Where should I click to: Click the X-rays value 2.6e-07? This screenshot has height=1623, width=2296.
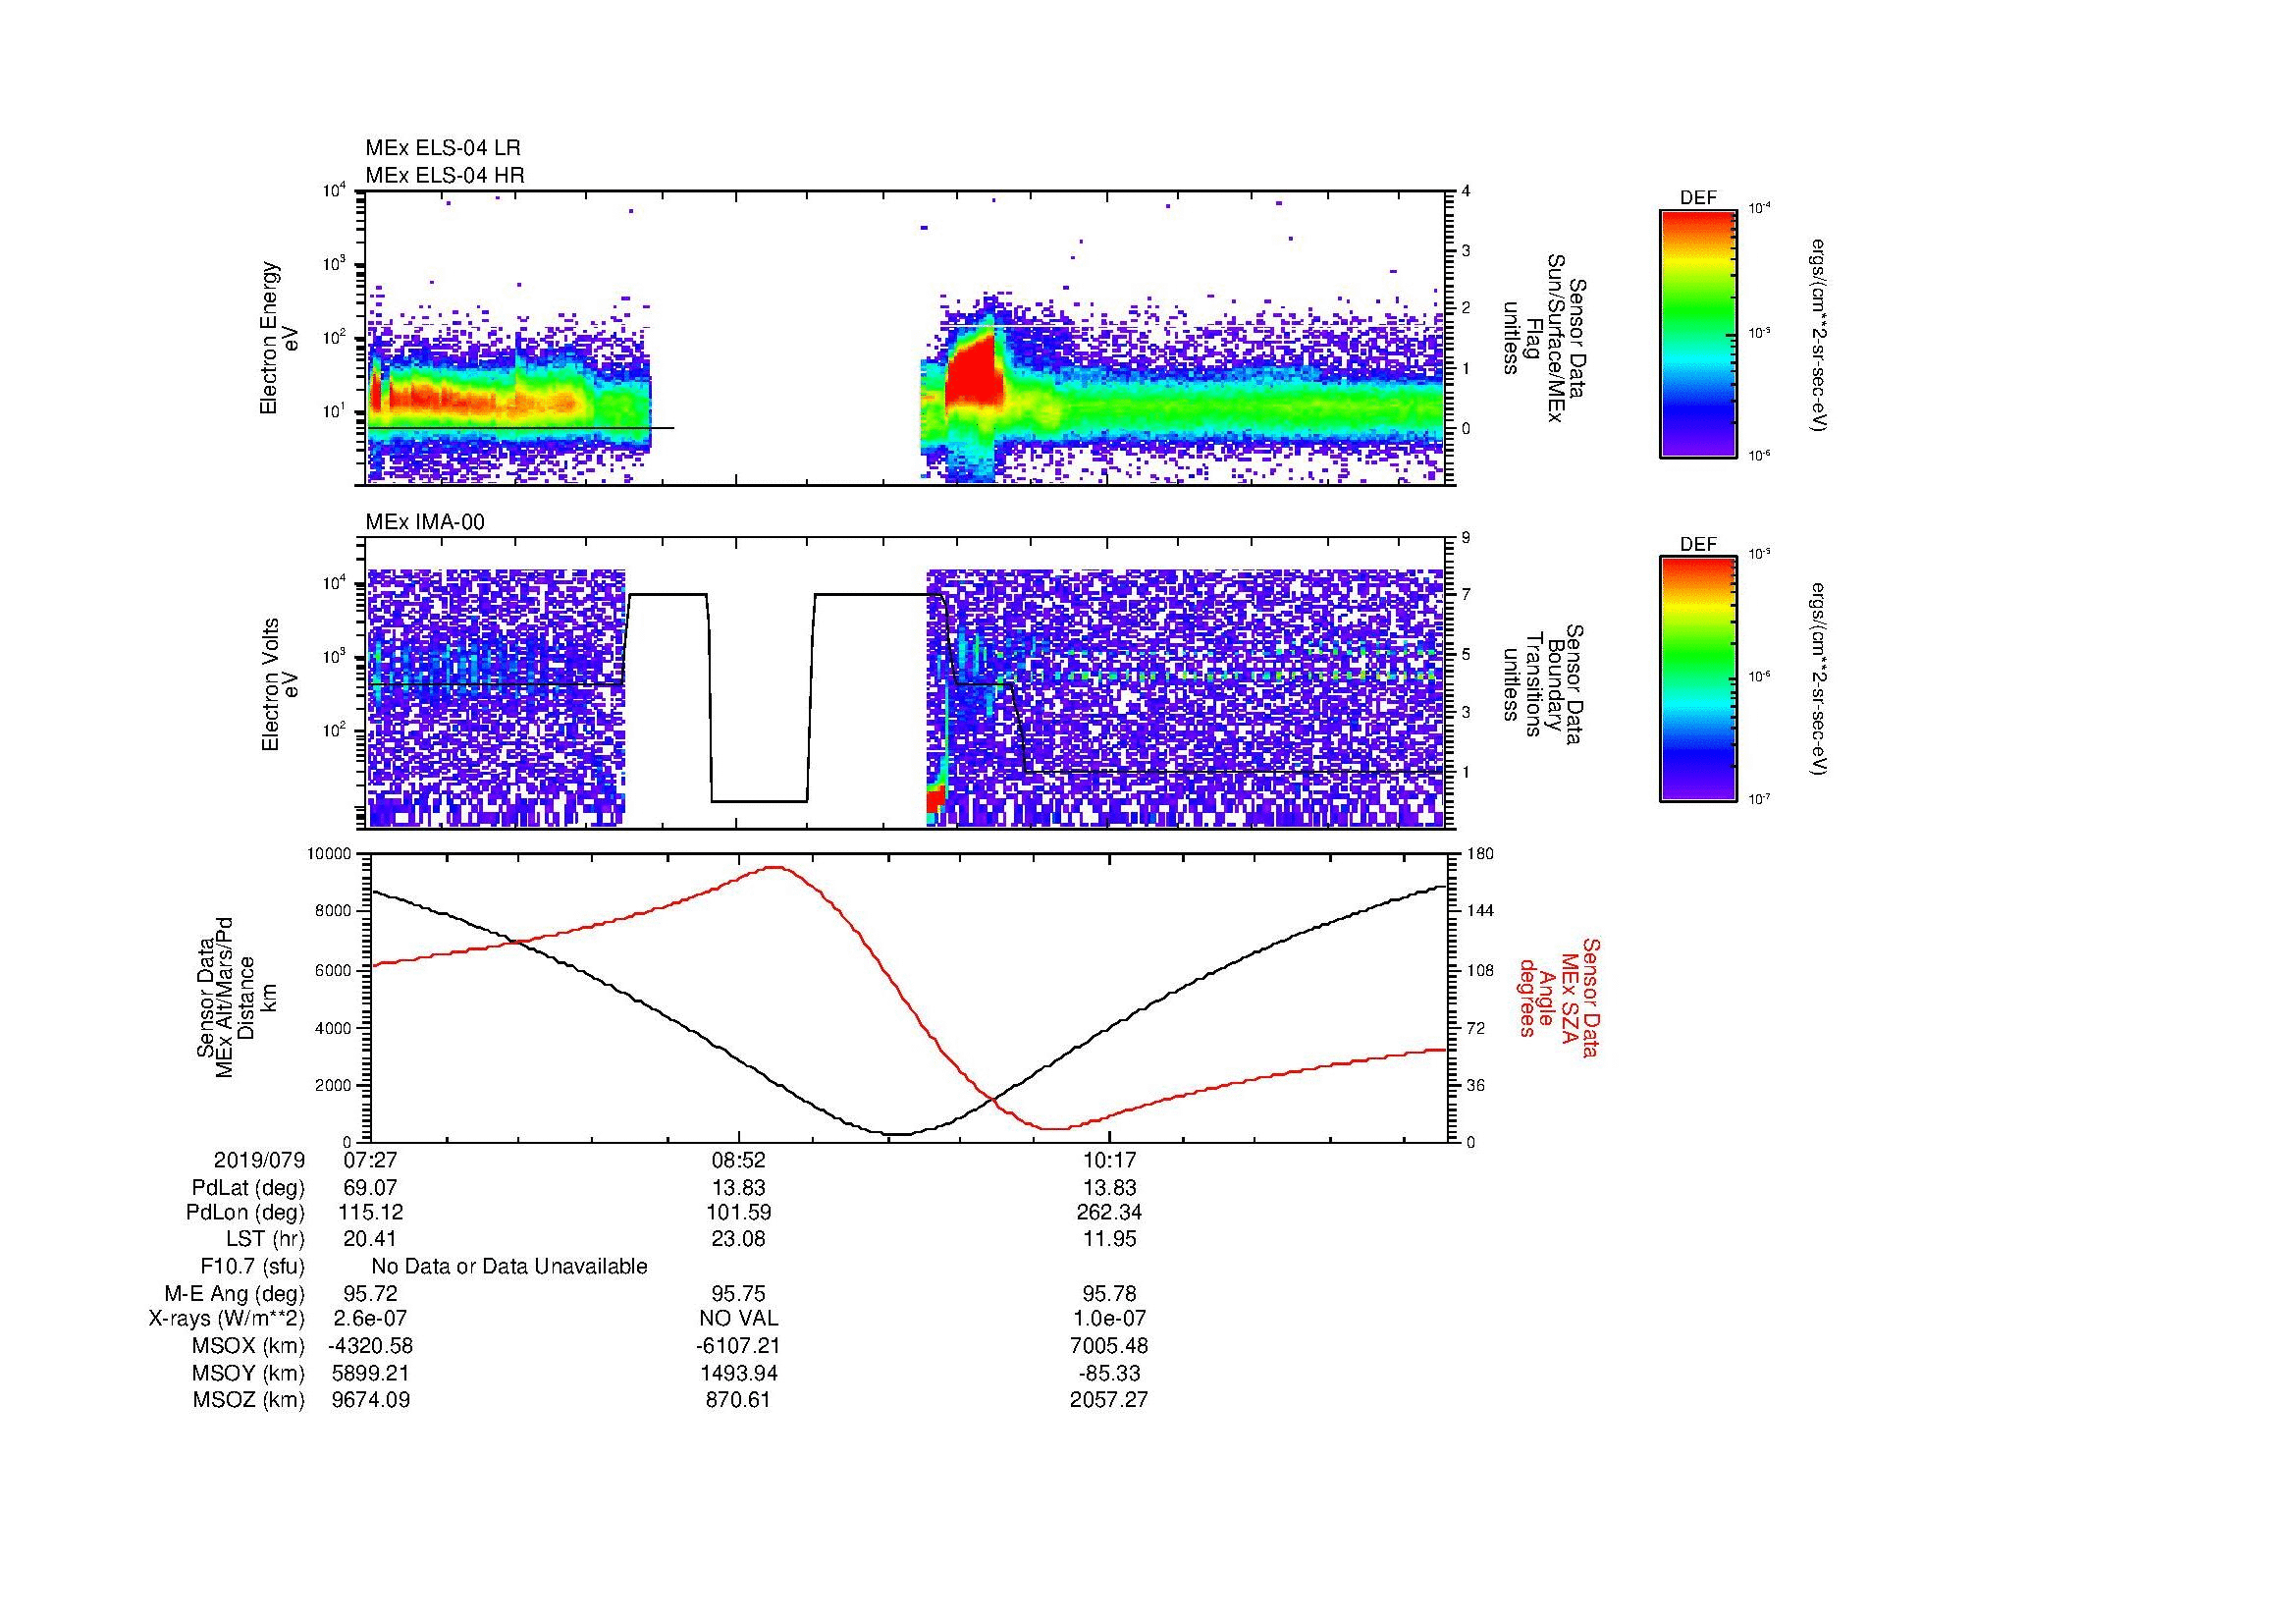[x=370, y=1319]
